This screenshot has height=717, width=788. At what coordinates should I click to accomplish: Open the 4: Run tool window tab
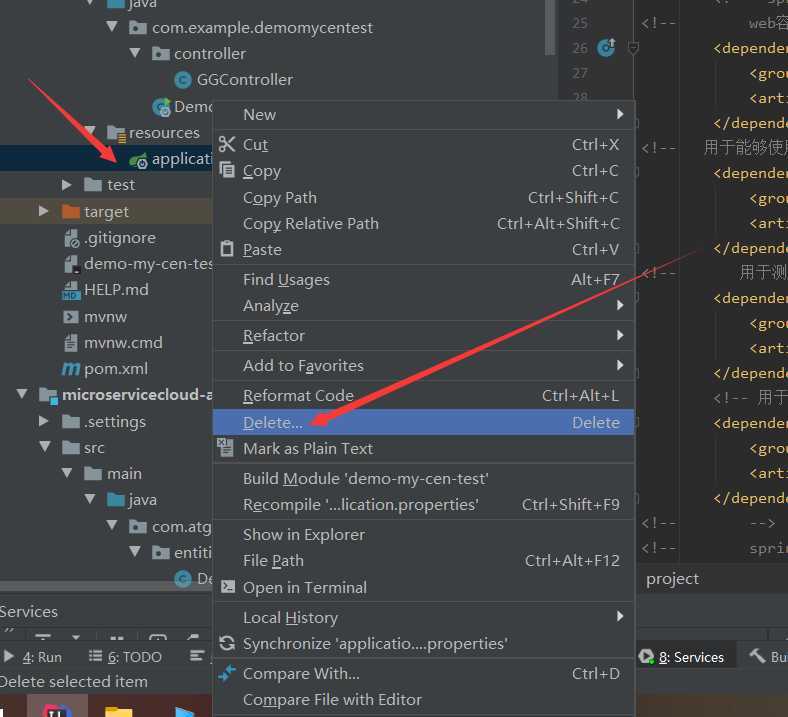pyautogui.click(x=33, y=656)
